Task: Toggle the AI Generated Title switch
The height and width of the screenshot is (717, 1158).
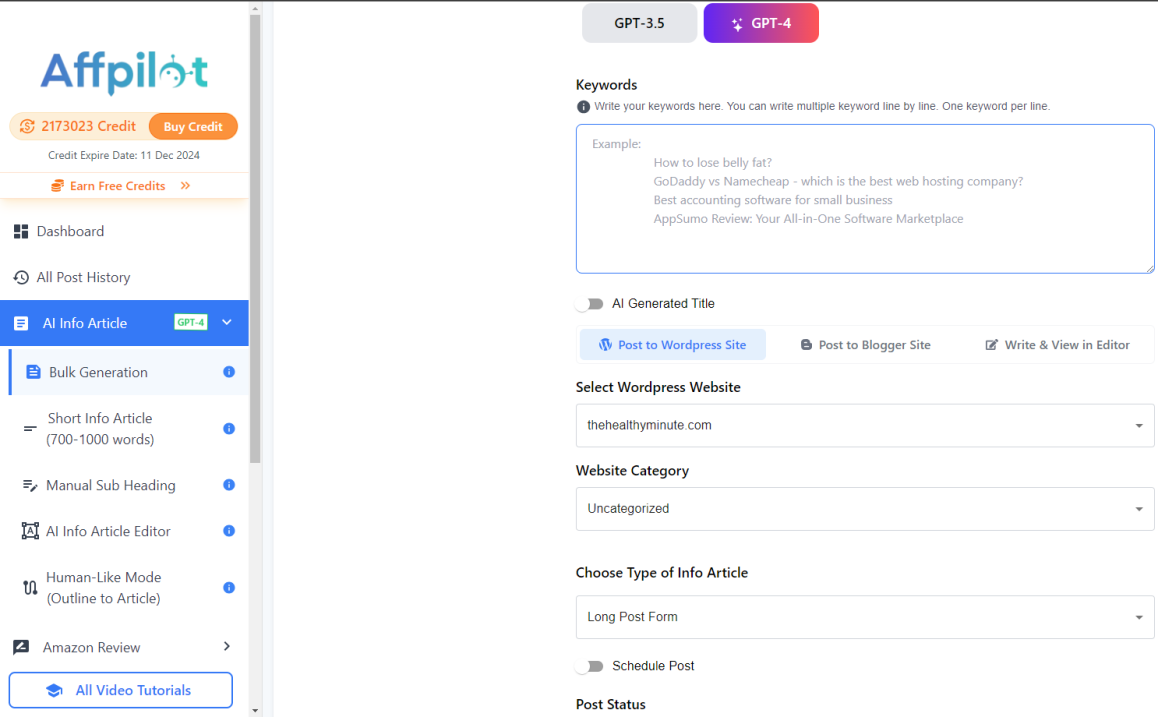Action: (591, 303)
